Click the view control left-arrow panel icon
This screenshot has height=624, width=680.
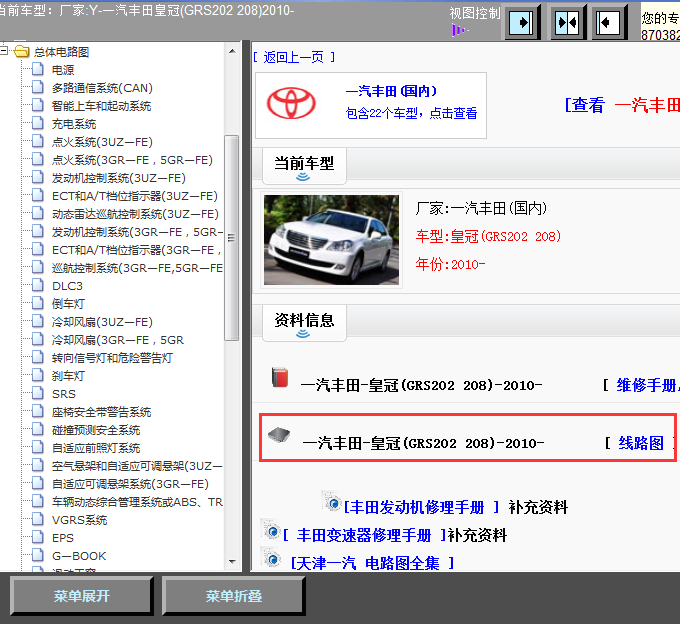[x=608, y=22]
